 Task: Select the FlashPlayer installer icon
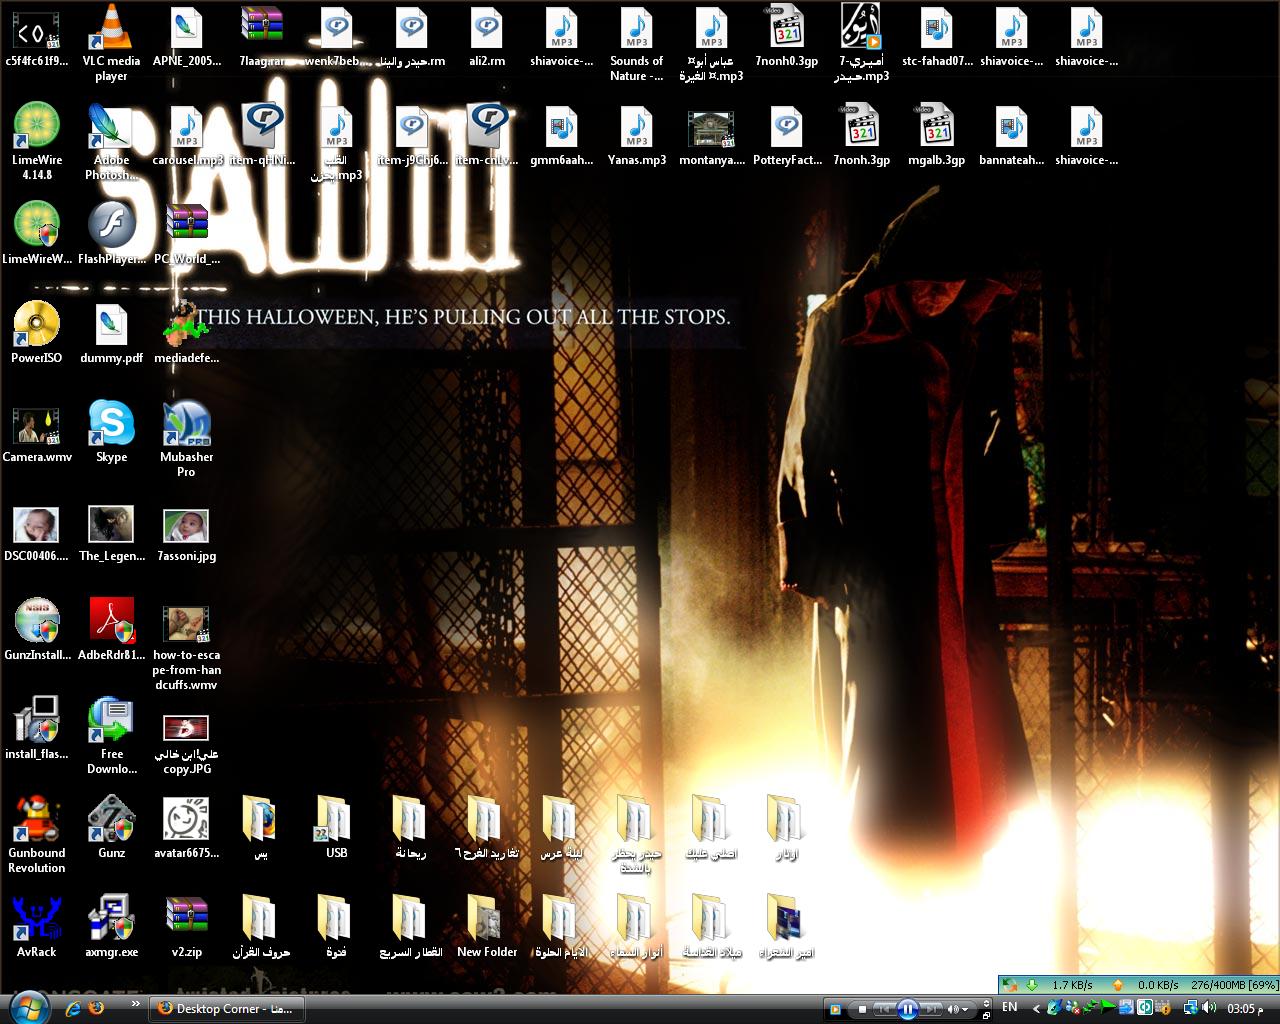[x=111, y=234]
